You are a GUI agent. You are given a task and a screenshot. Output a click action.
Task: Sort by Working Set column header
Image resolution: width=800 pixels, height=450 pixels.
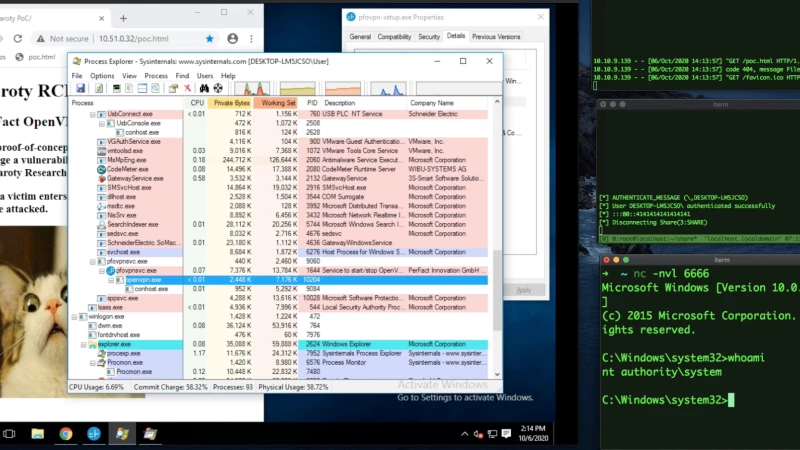[x=277, y=103]
